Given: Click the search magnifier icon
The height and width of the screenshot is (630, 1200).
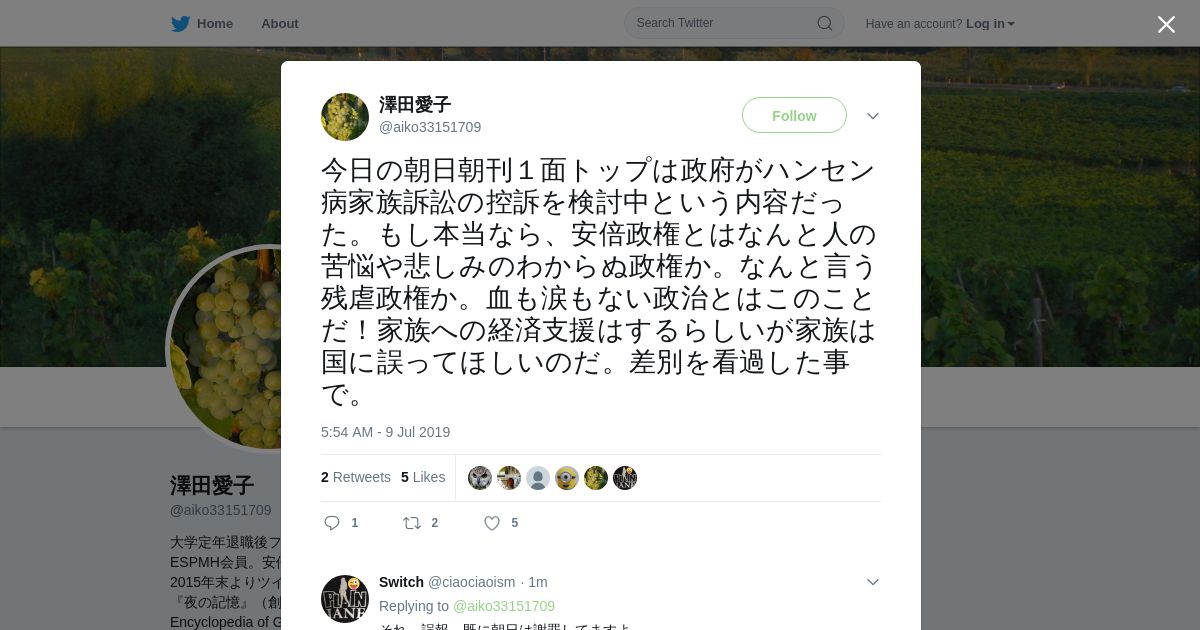Looking at the screenshot, I should point(825,23).
